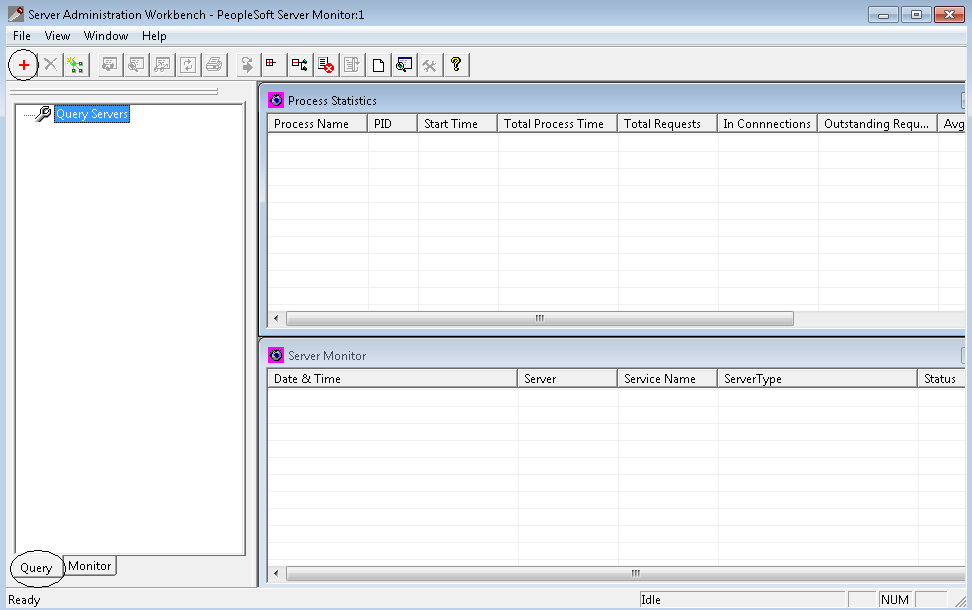Click the crossed hammer and wrench icon
Screen dimensions: 972x610
pos(430,64)
